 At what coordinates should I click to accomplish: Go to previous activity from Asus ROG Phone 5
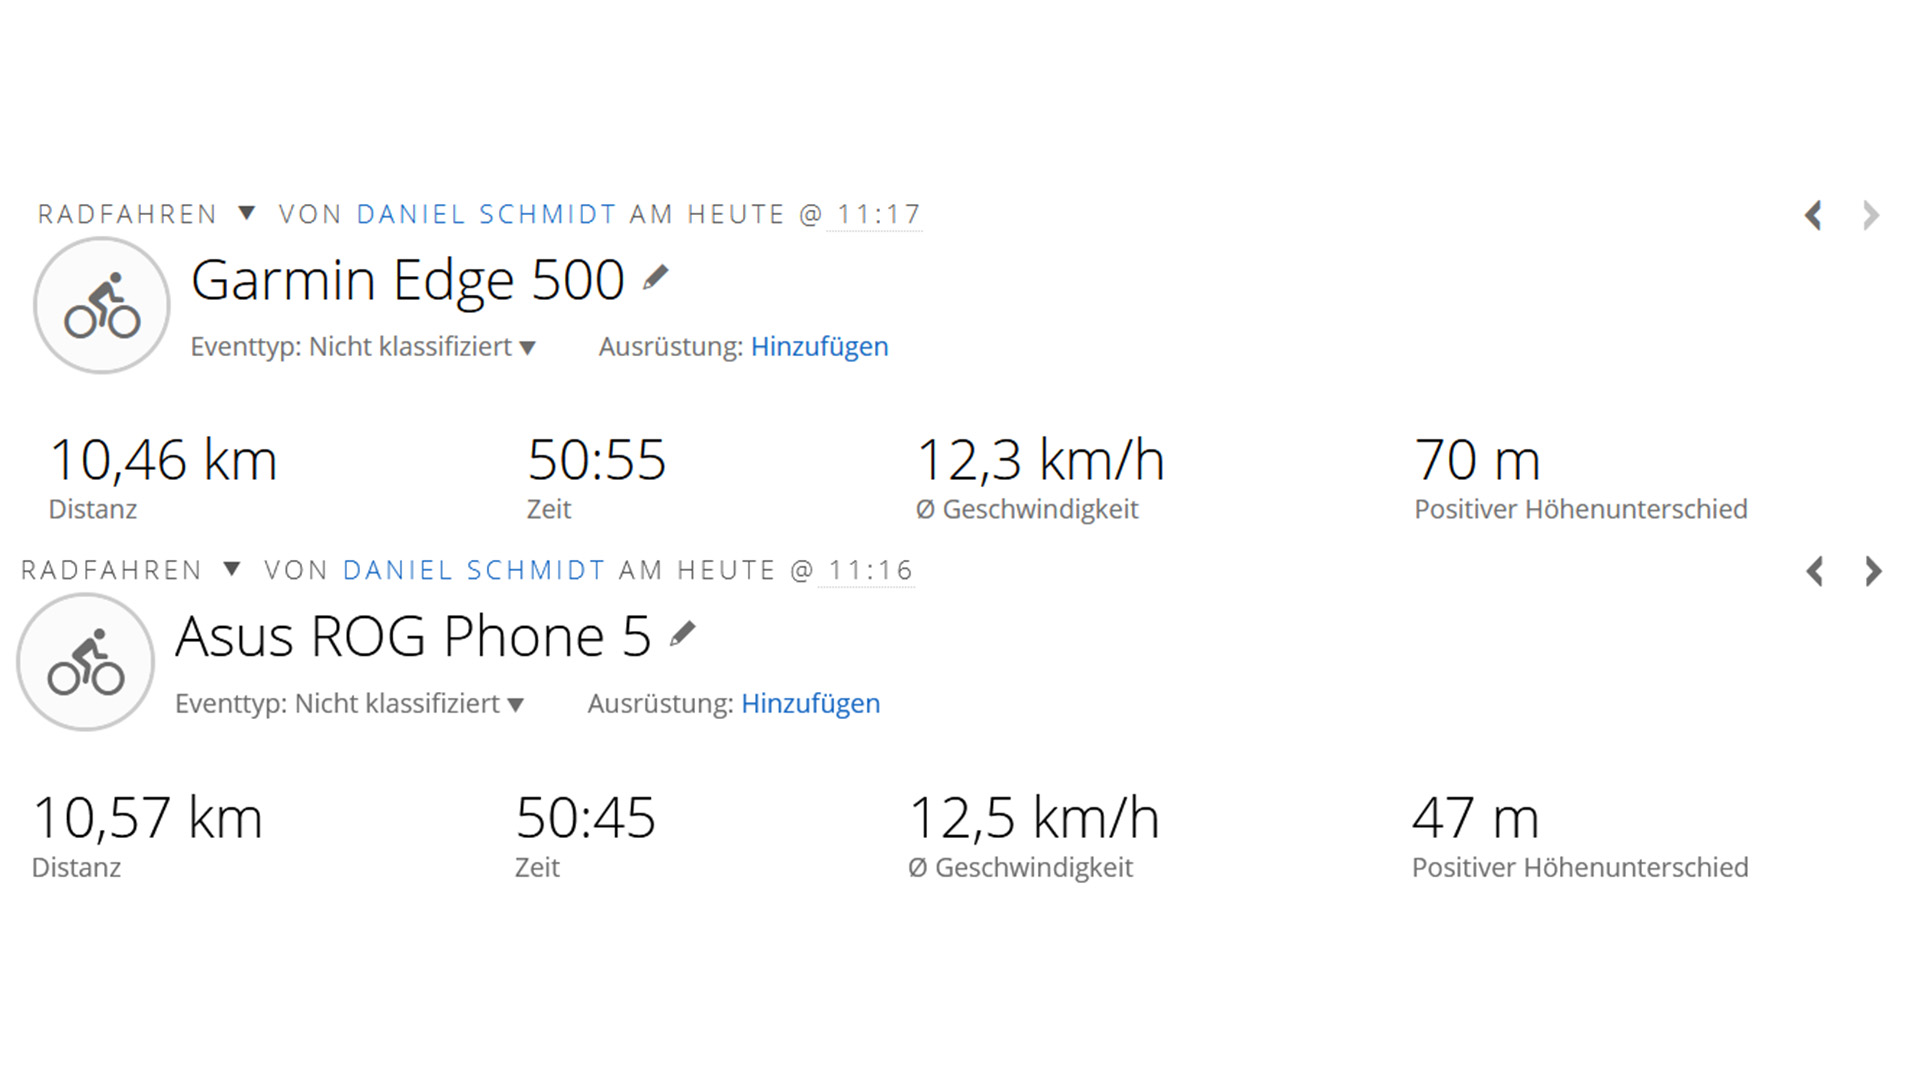[1815, 571]
